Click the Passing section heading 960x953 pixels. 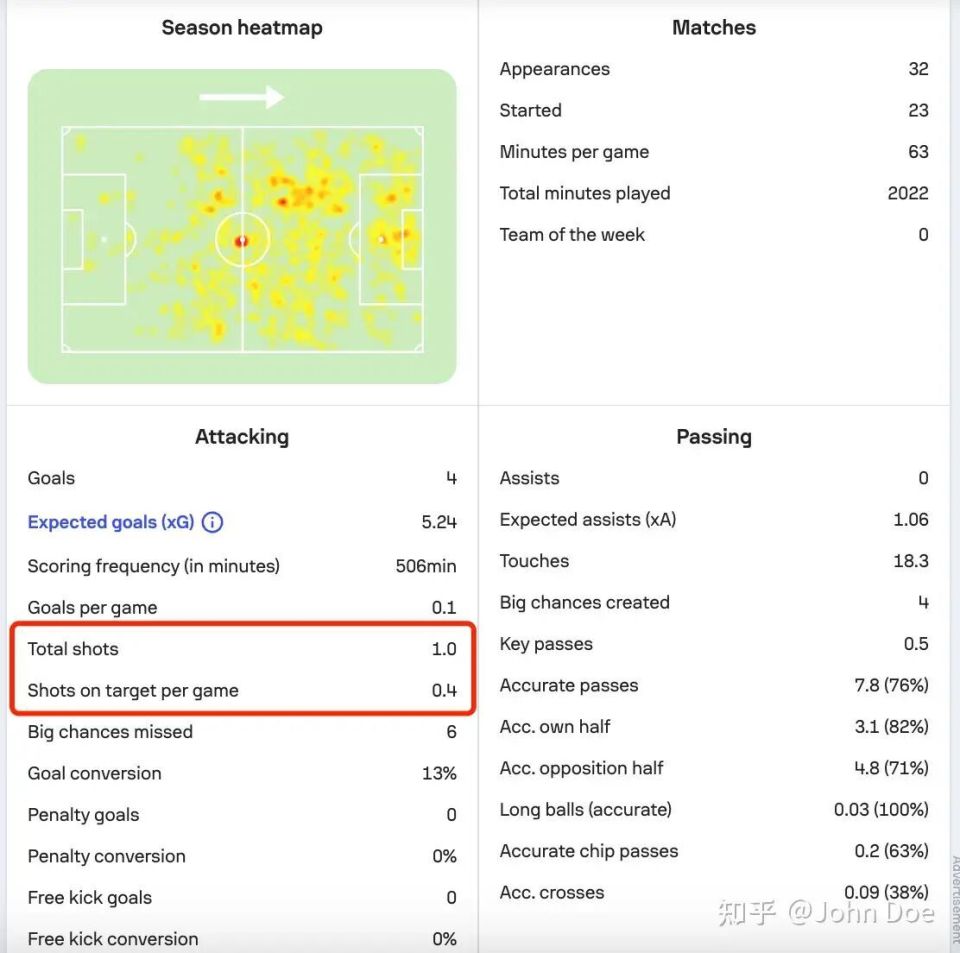(x=714, y=437)
